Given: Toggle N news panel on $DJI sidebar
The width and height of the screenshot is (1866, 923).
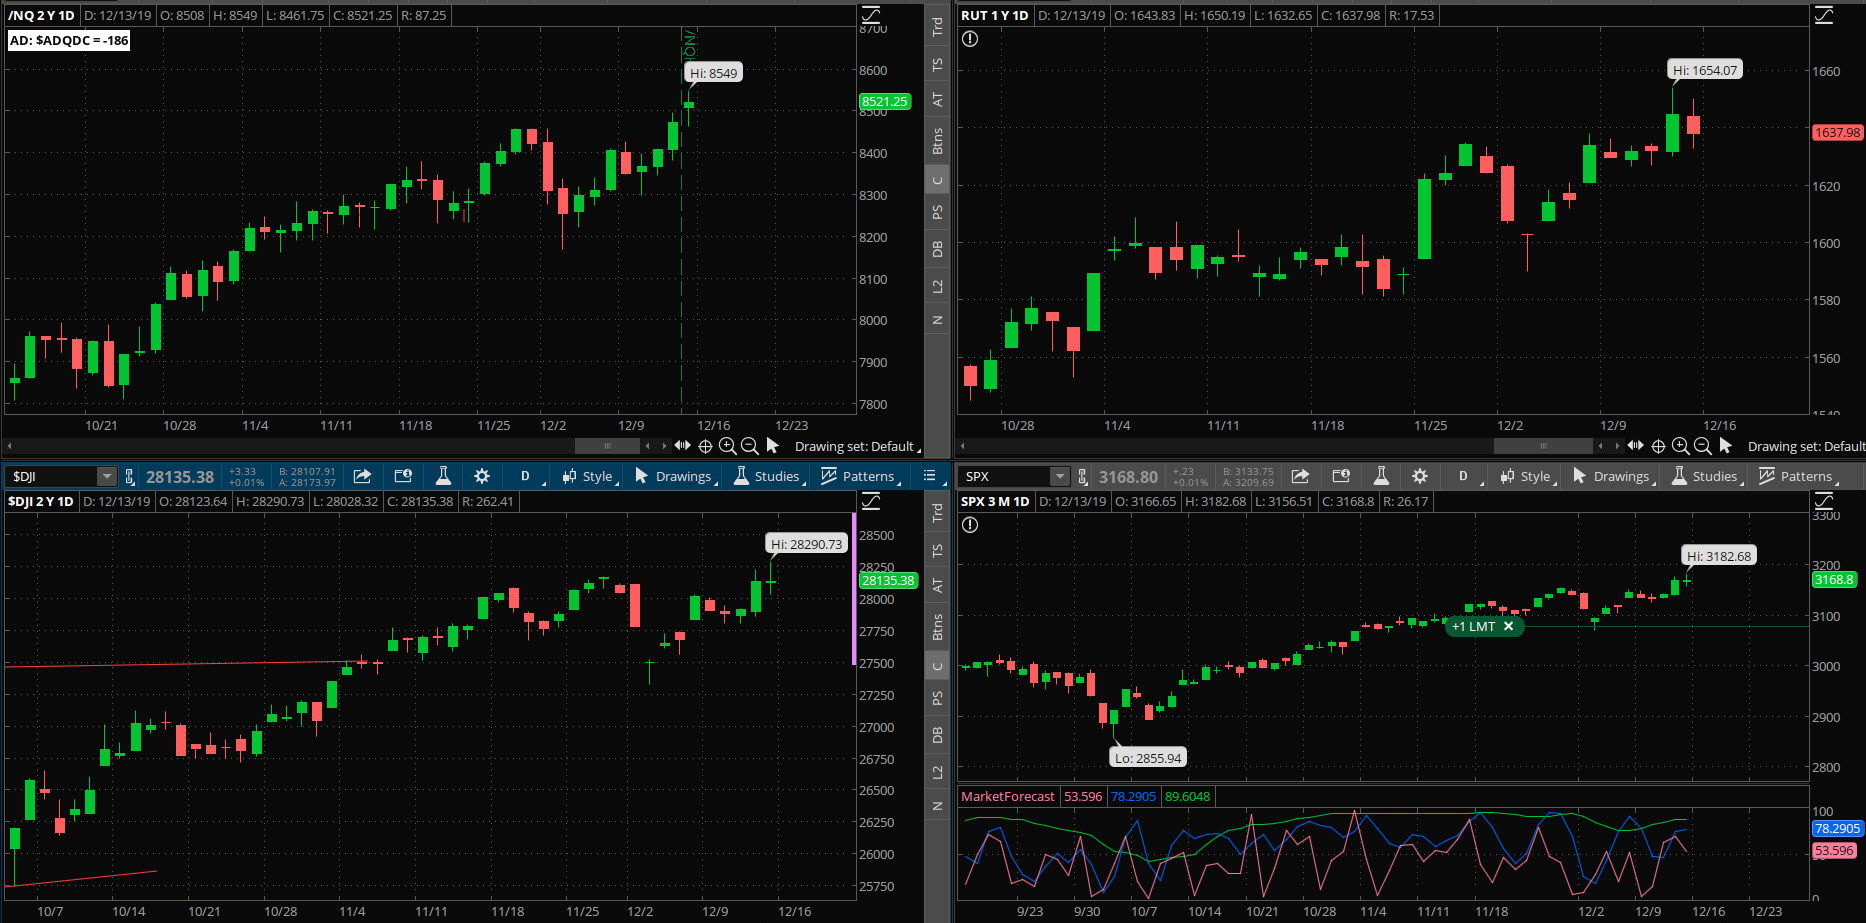Looking at the screenshot, I should coord(937,806).
